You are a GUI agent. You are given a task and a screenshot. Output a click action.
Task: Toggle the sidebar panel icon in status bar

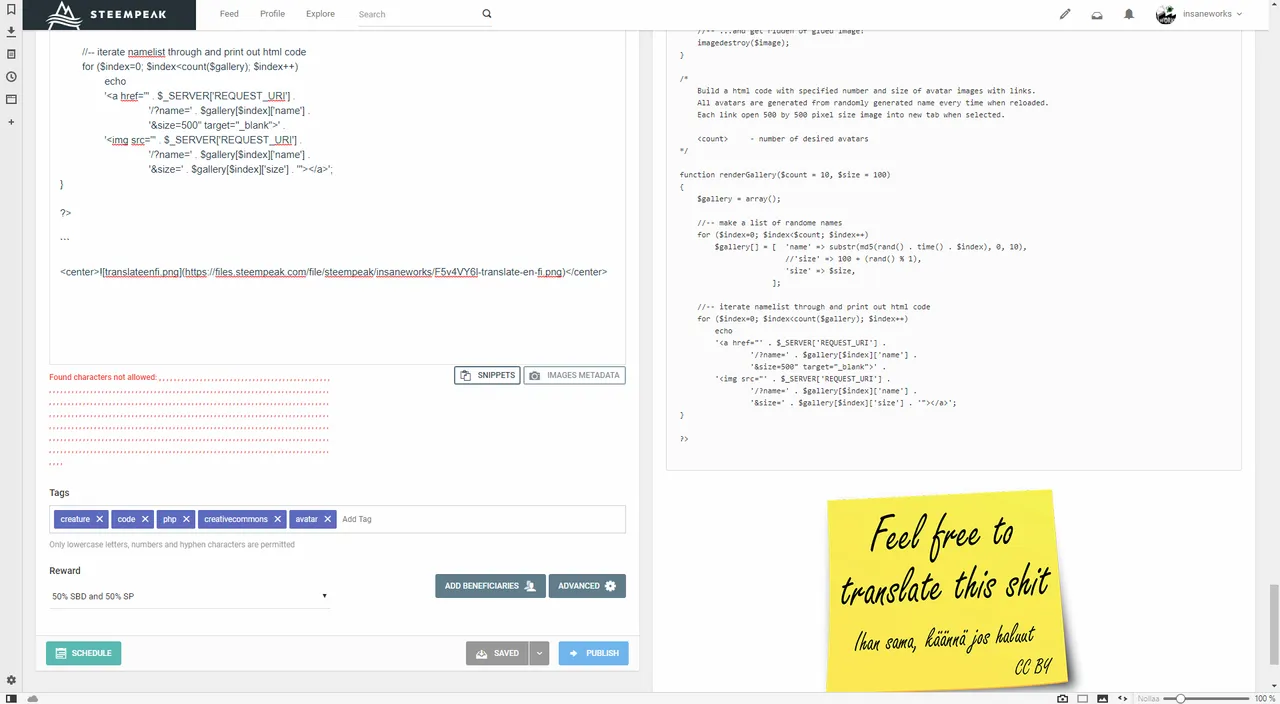pos(10,698)
